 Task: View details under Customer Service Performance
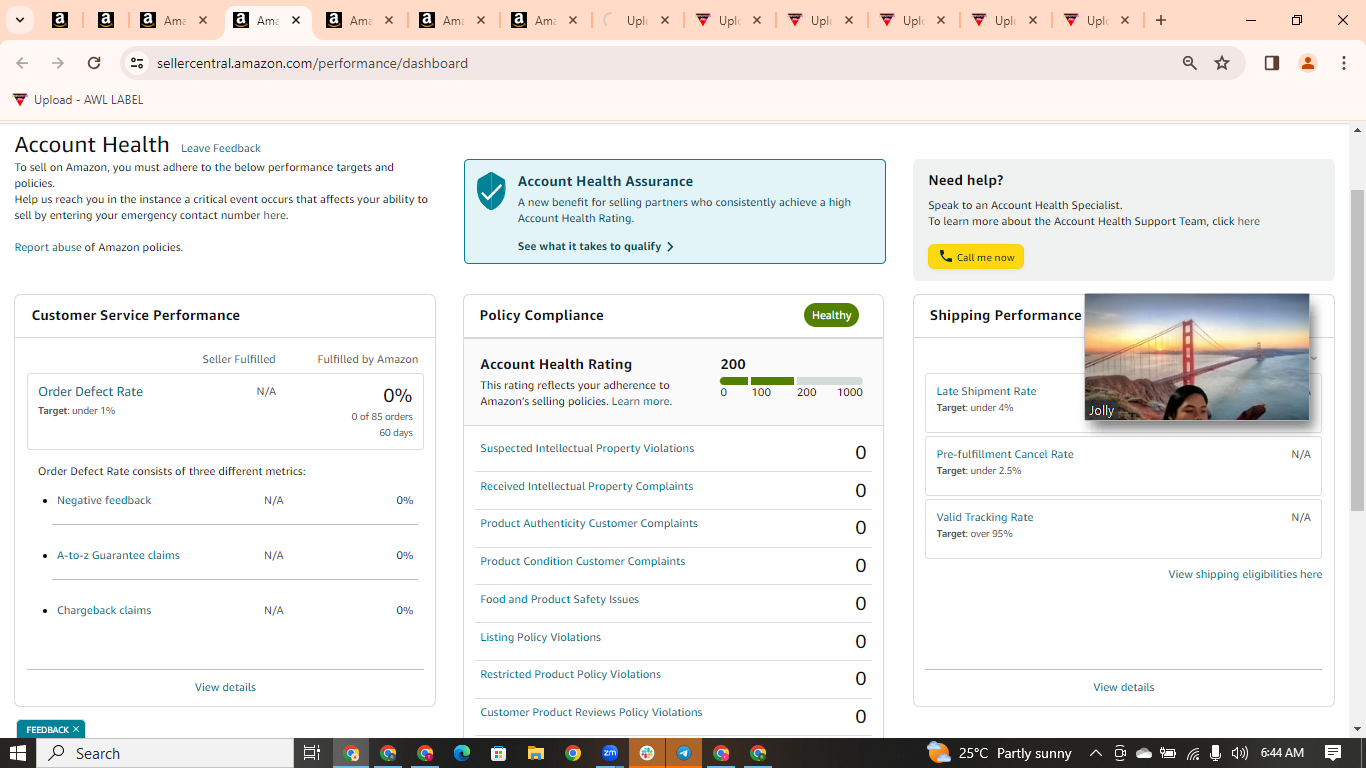click(x=225, y=687)
